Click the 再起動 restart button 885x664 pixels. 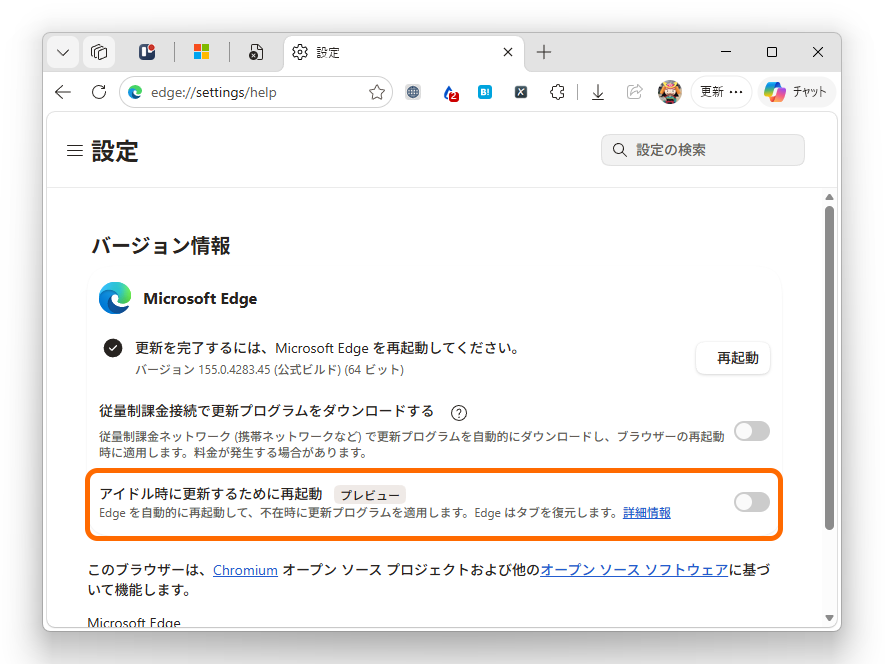coord(733,358)
